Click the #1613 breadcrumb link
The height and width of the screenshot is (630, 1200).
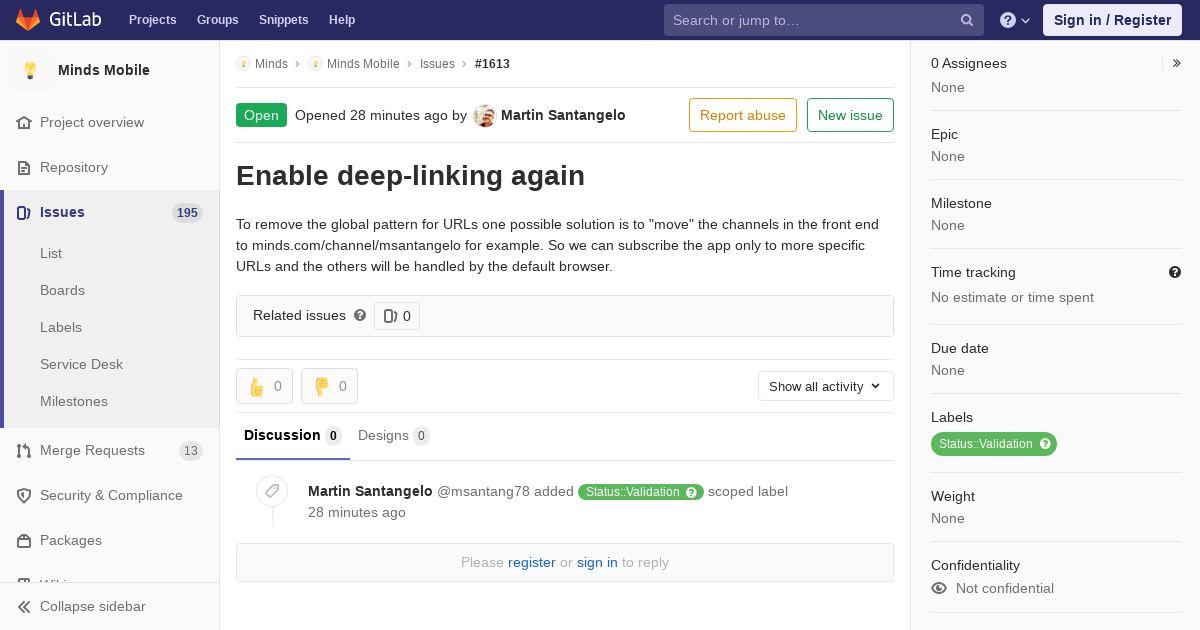492,64
